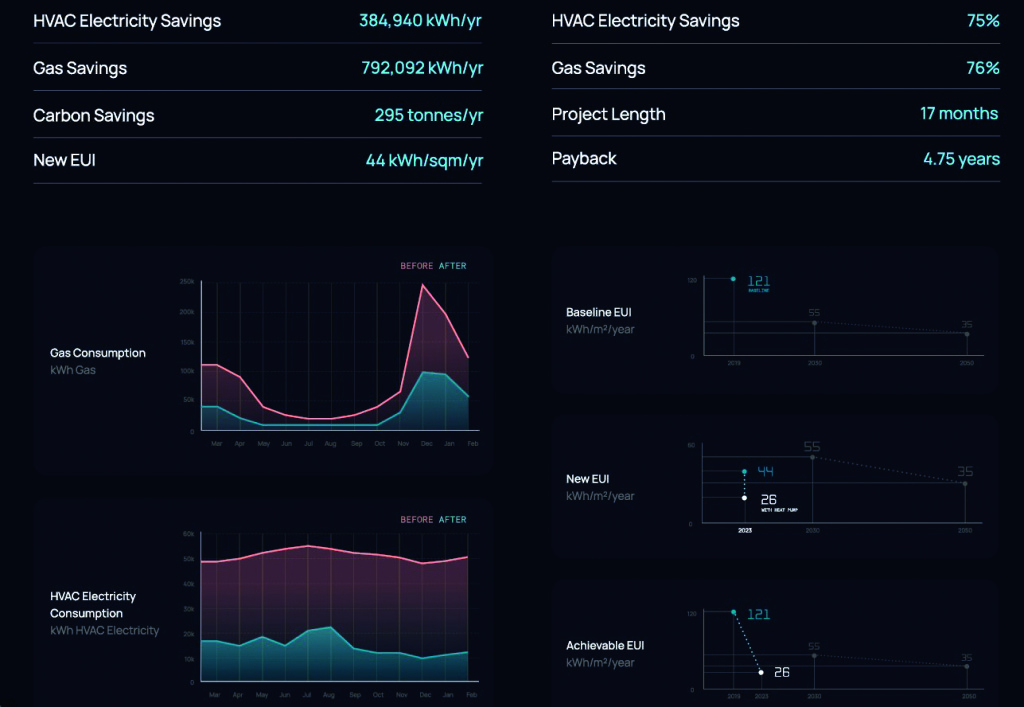Viewport: 1024px width, 707px height.
Task: Click the 2050 target dot in Achievable EUI chart
Action: 966,666
